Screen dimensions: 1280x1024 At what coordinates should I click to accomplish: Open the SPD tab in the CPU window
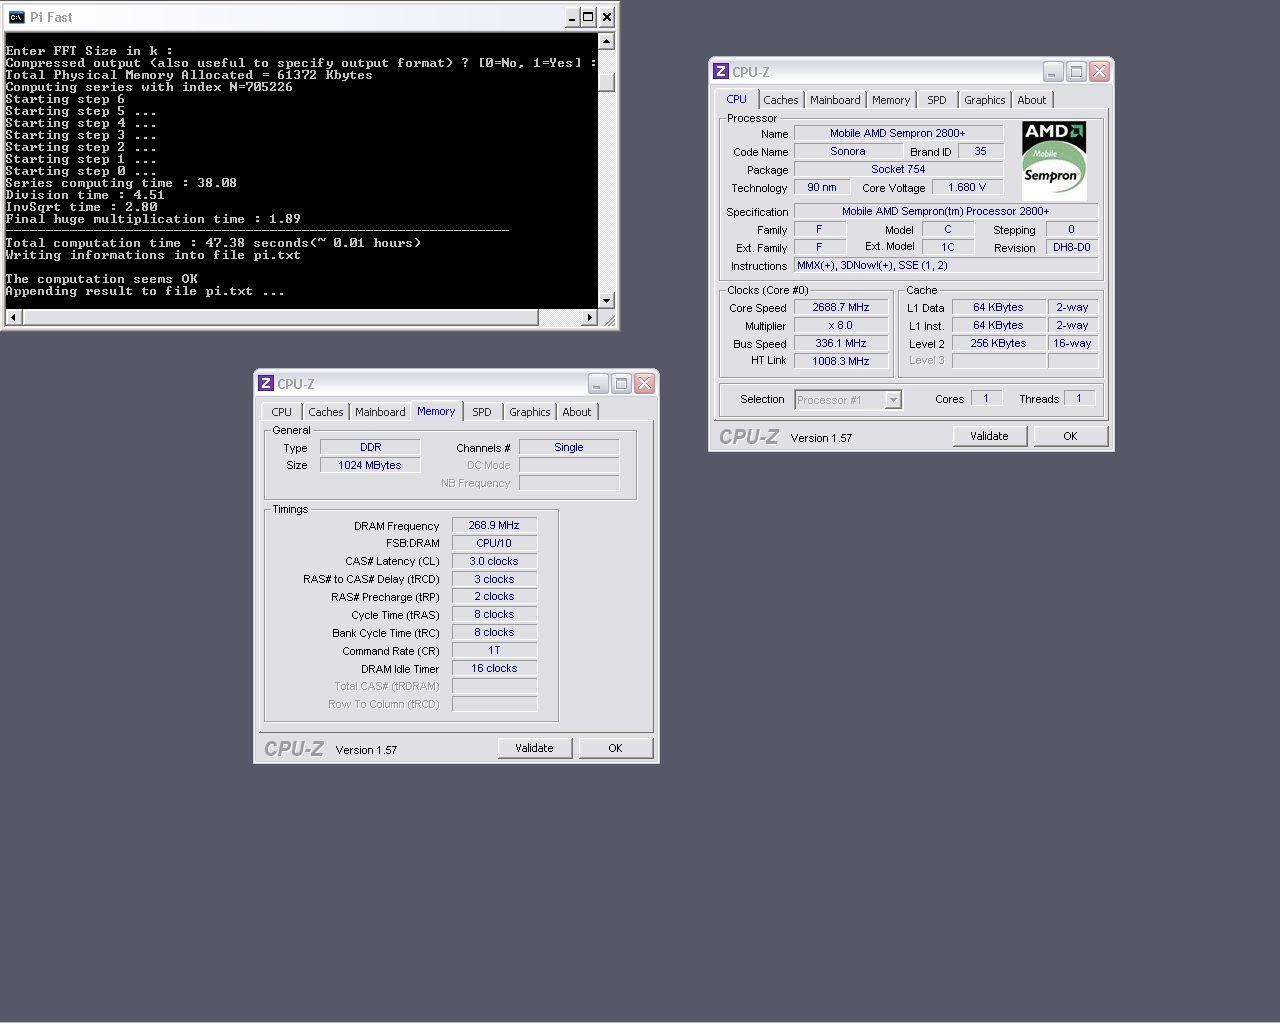936,100
